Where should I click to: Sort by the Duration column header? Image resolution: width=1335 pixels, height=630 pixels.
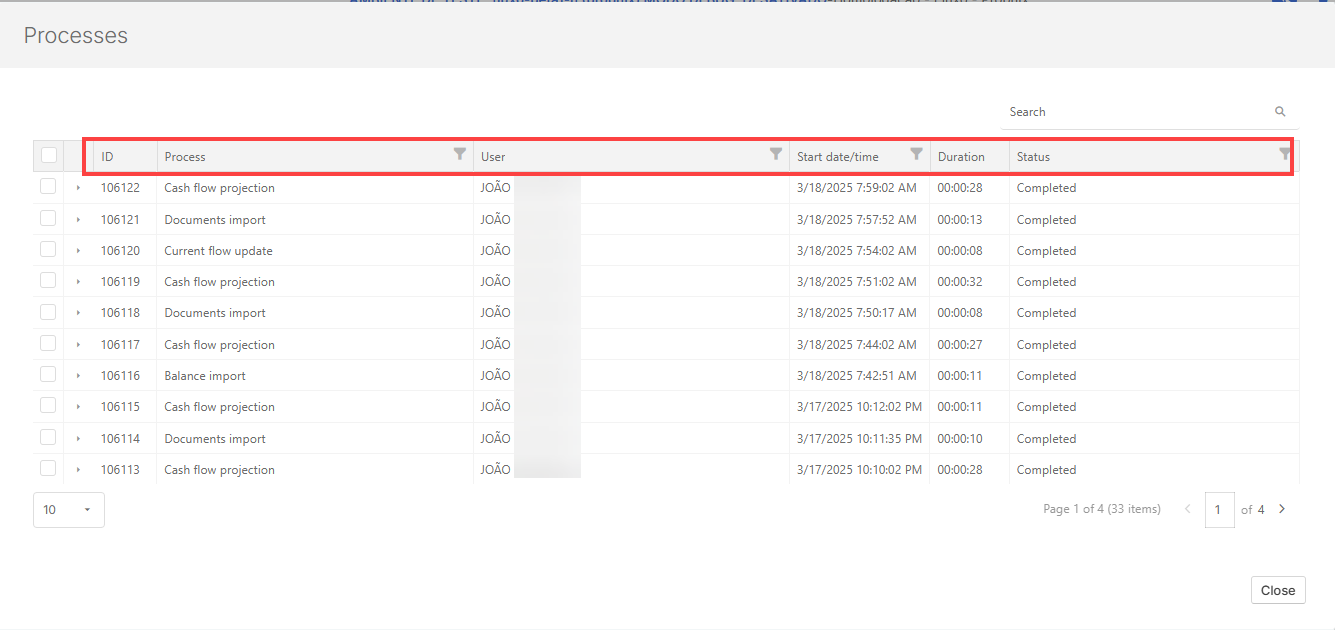(x=961, y=157)
